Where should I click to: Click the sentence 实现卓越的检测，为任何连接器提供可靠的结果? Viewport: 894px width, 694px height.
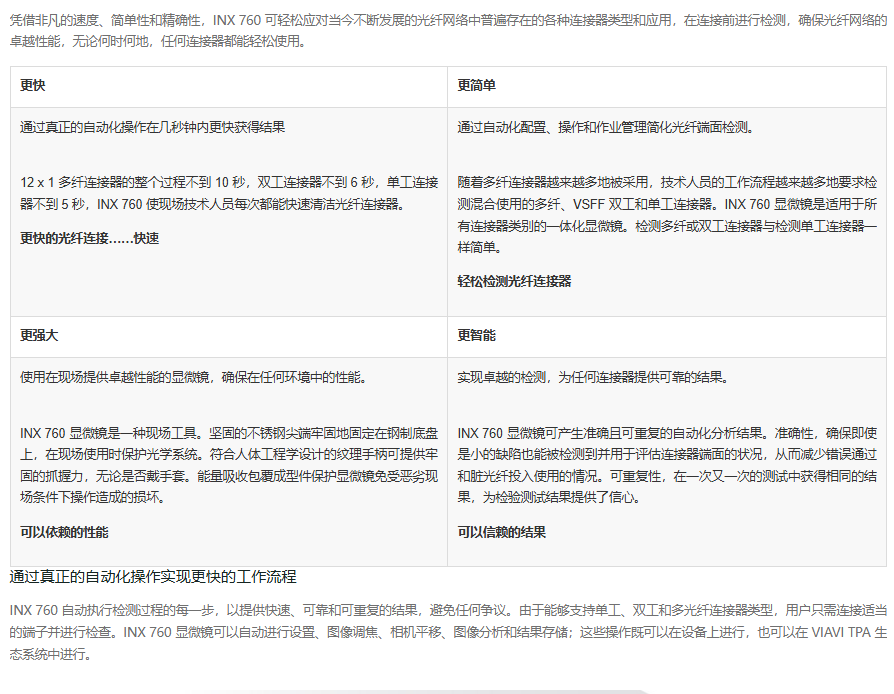point(593,378)
